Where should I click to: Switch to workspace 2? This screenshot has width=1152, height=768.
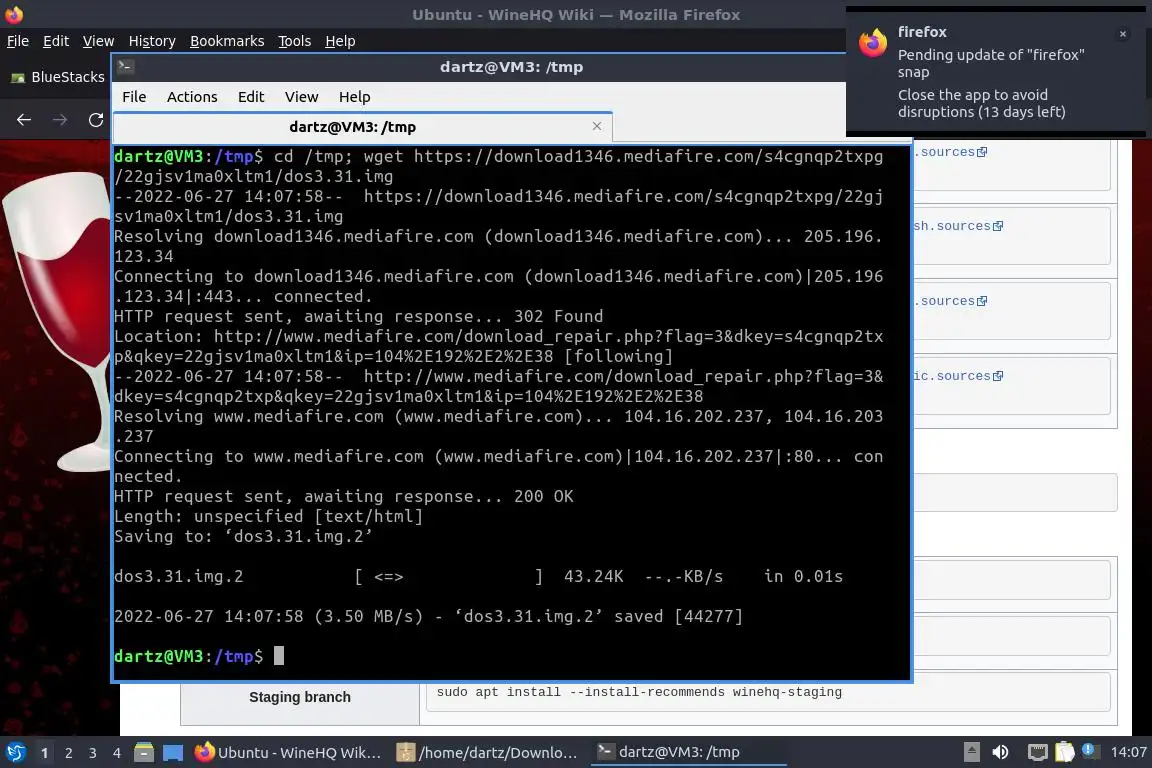(68, 753)
